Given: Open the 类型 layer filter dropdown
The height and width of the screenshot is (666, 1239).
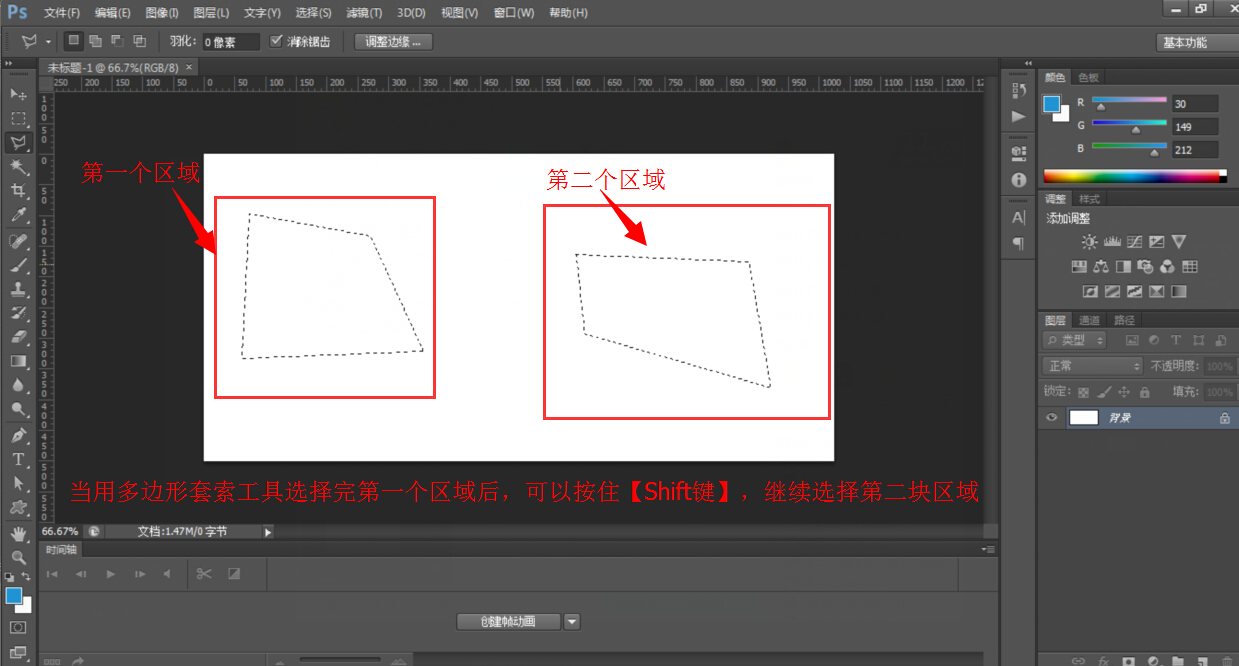Looking at the screenshot, I should (x=1073, y=340).
